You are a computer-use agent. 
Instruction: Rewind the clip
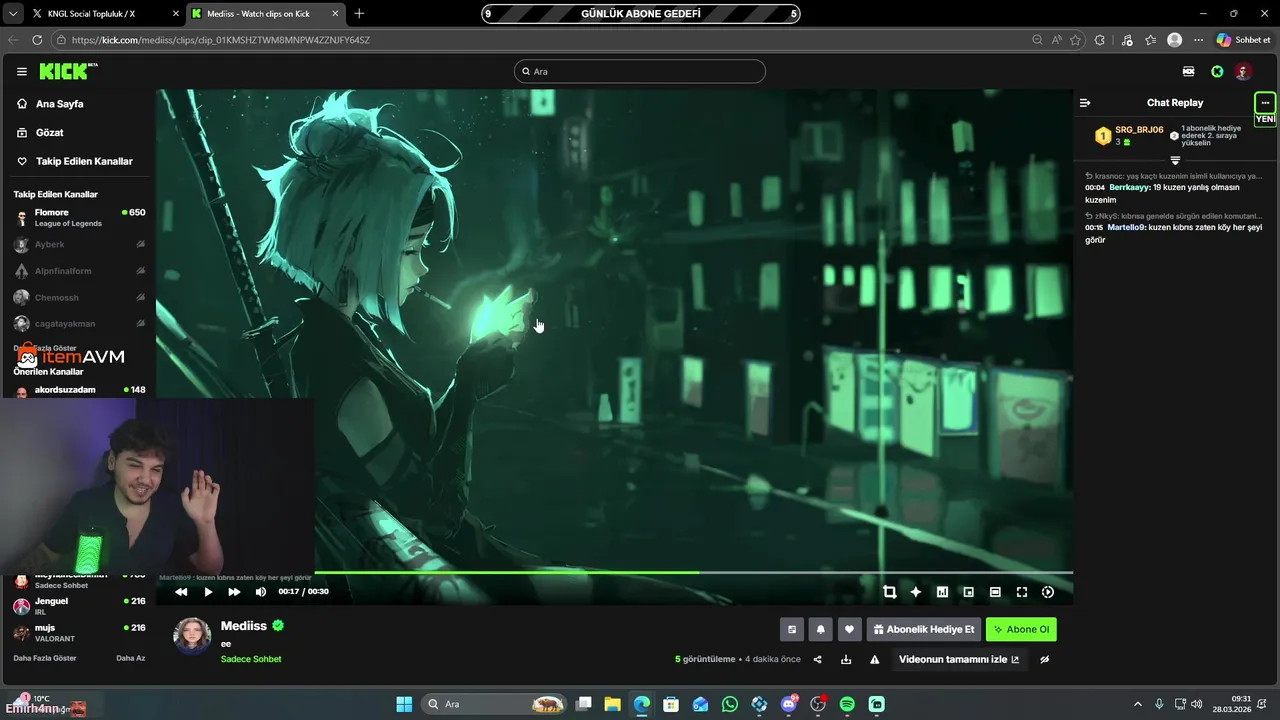(x=181, y=592)
